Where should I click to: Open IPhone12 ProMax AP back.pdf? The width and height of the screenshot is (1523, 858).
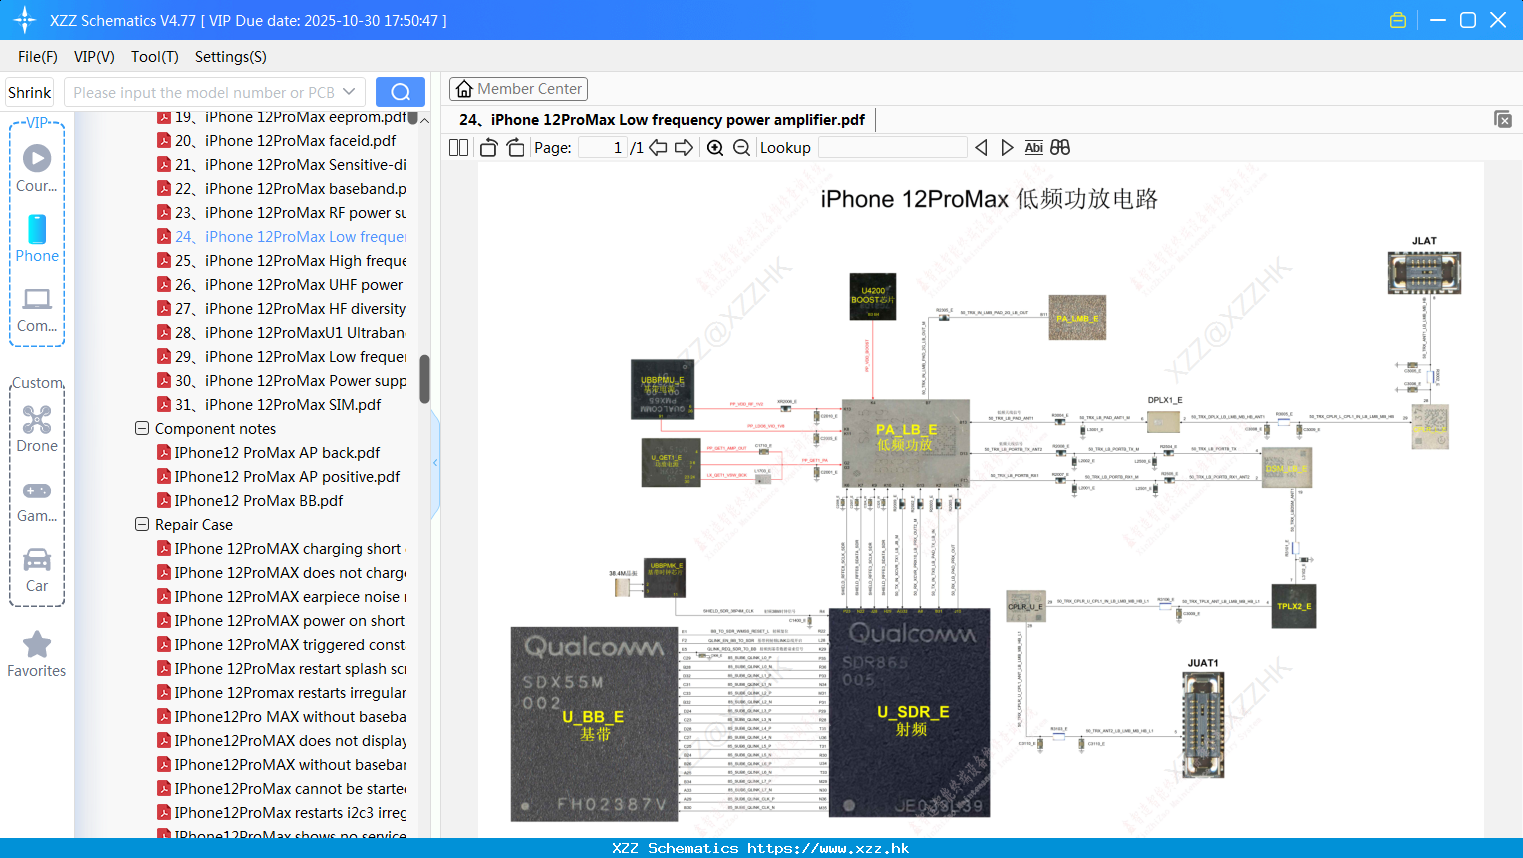click(x=277, y=453)
